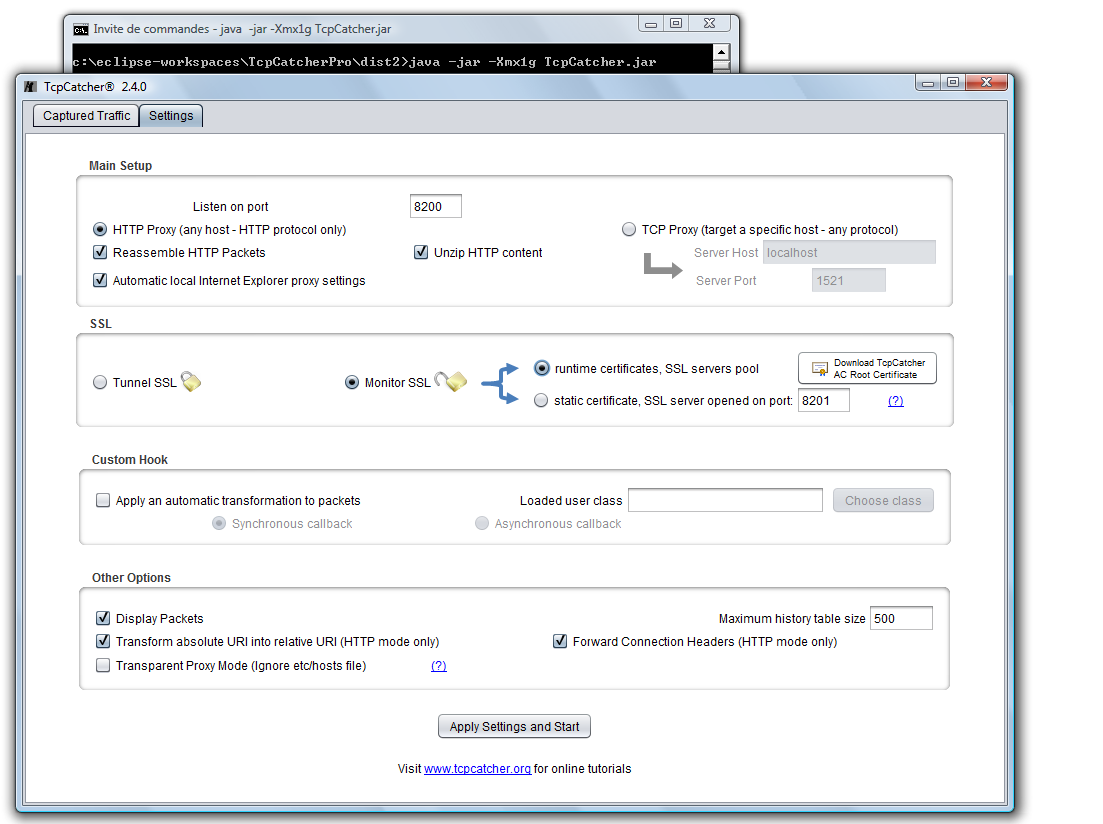The width and height of the screenshot is (1103, 824).
Task: Click the Listen on port field
Action: pyautogui.click(x=435, y=206)
